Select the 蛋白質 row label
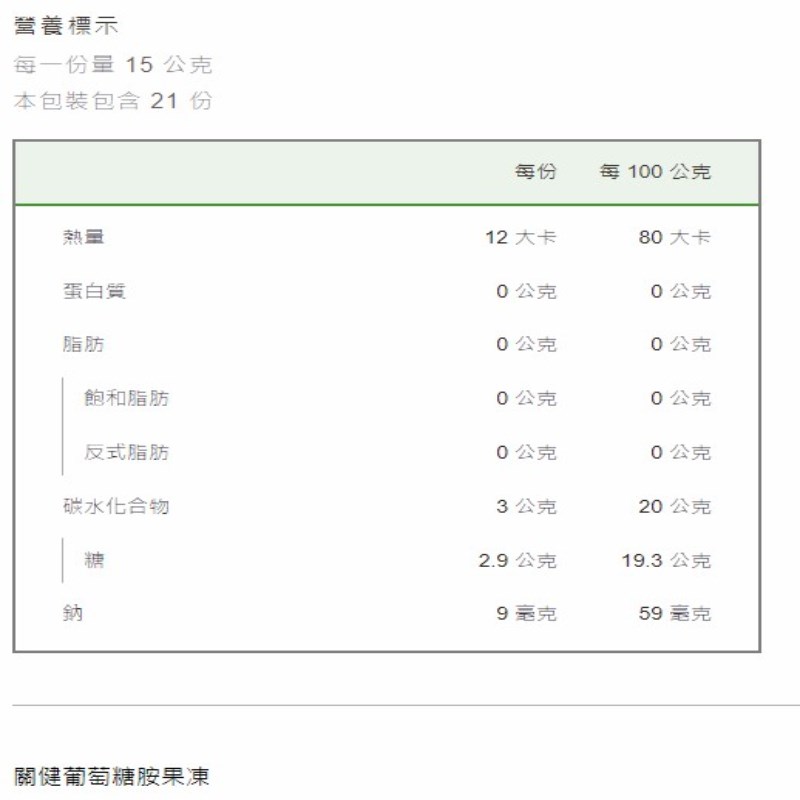This screenshot has width=800, height=800. click(94, 291)
